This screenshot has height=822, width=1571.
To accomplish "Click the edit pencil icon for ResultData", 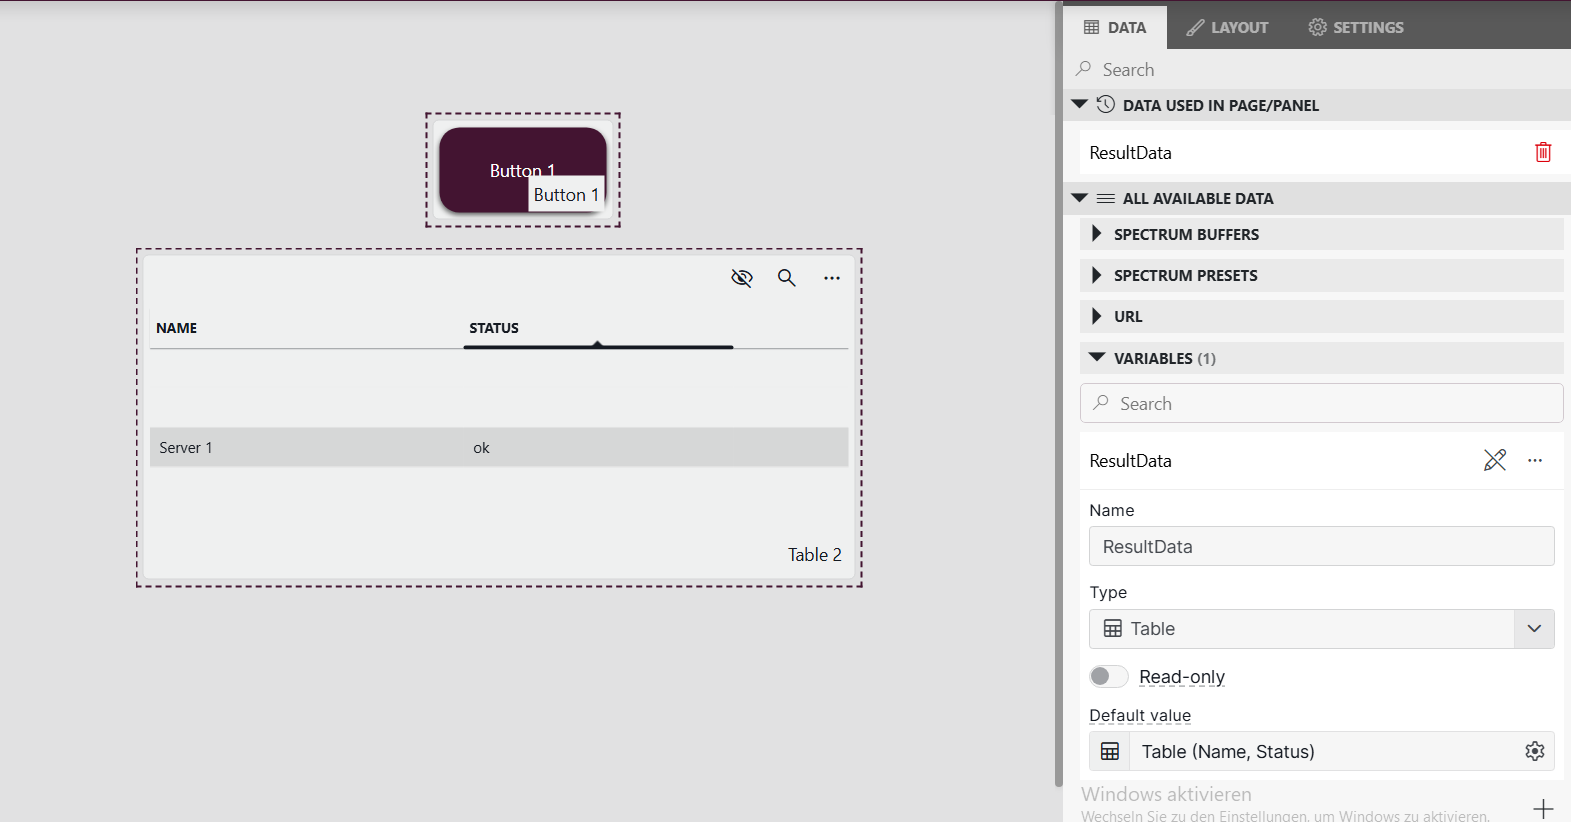I will click(1494, 460).
